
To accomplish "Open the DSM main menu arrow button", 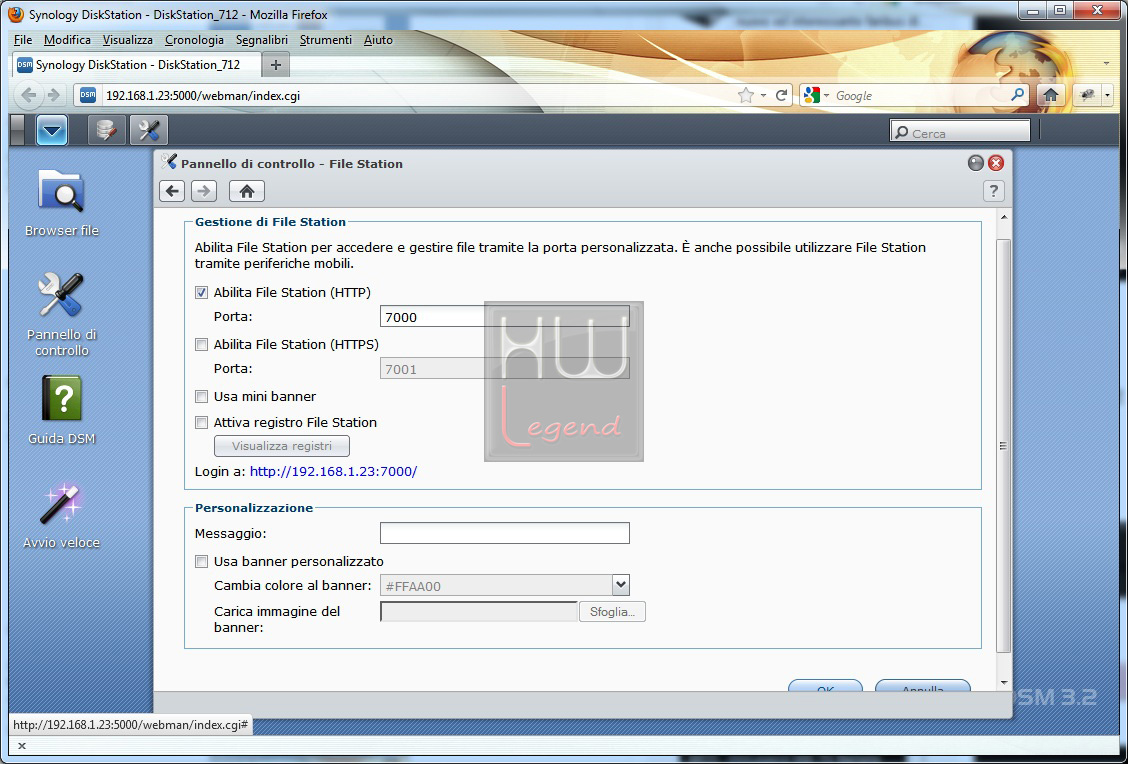I will (x=52, y=130).
